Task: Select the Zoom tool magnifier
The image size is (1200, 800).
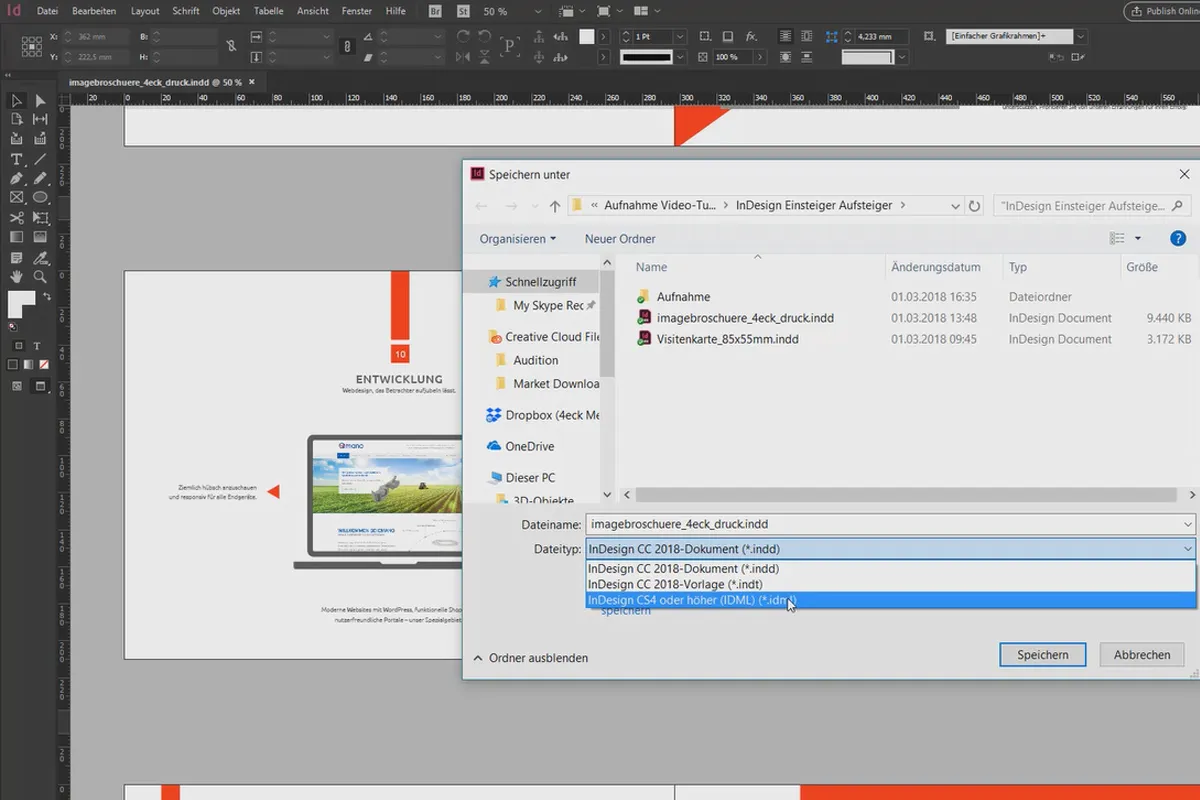Action: coord(40,276)
